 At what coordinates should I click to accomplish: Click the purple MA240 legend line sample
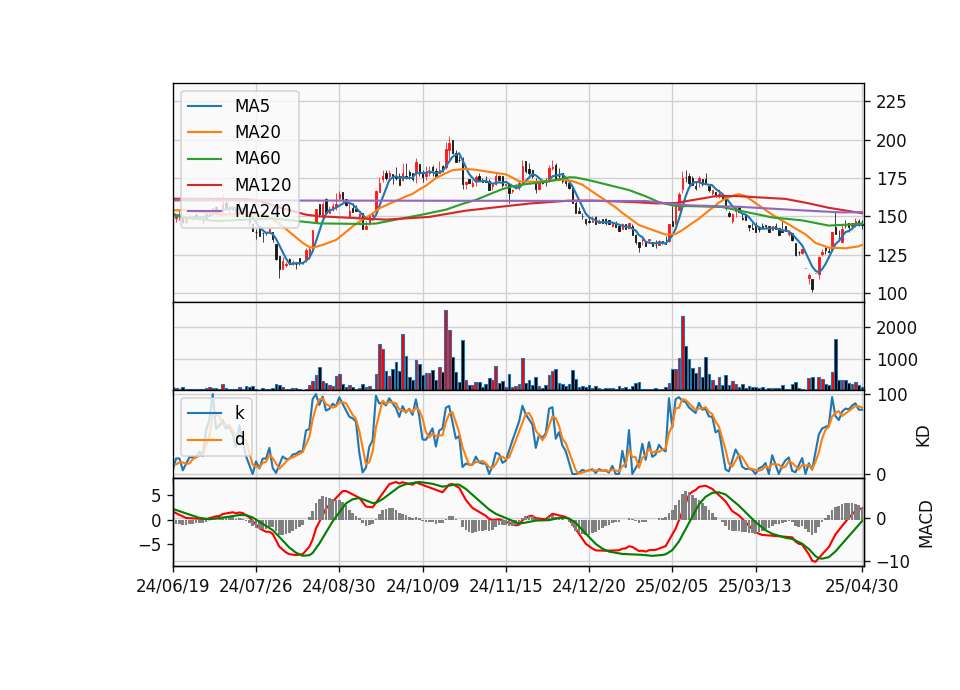pyautogui.click(x=204, y=211)
